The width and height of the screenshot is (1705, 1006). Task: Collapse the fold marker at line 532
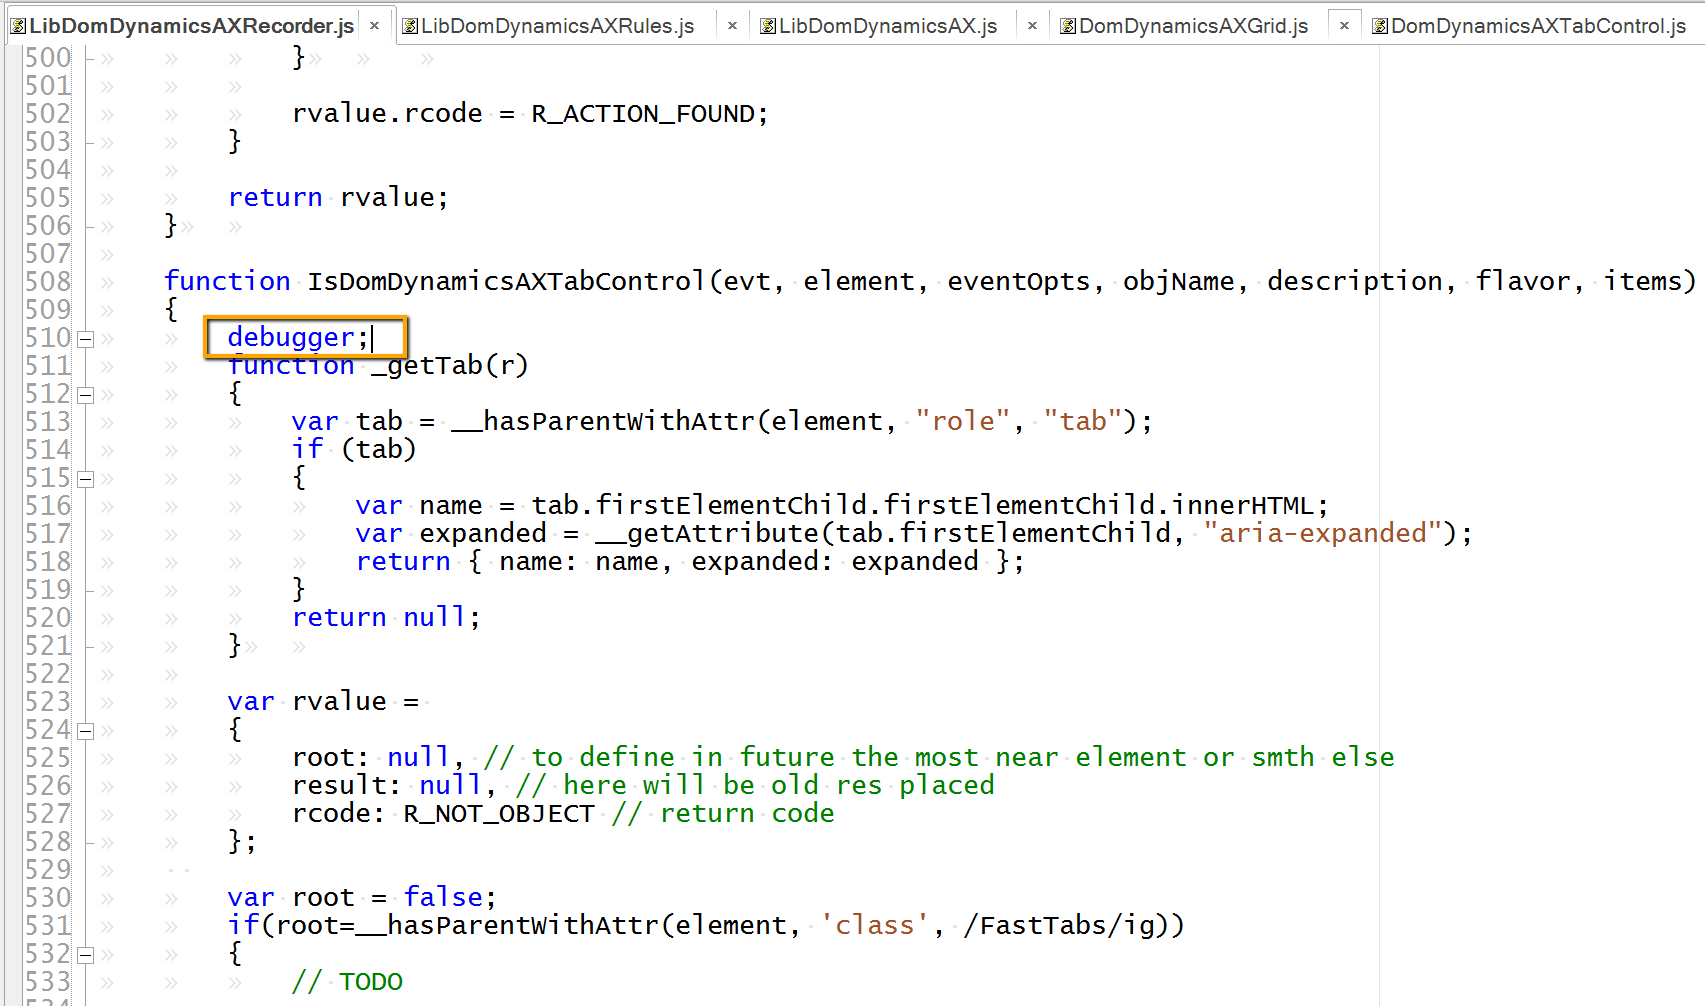point(86,955)
